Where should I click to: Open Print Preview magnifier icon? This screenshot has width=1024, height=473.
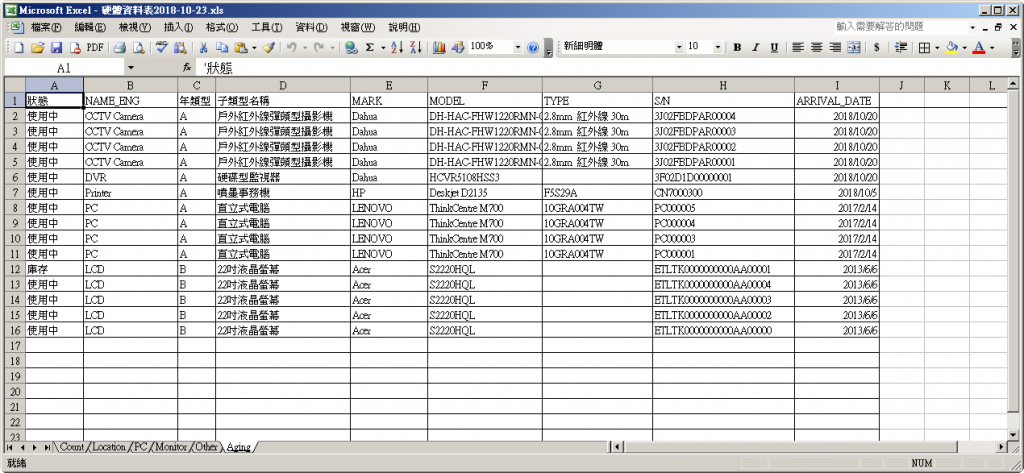point(138,48)
